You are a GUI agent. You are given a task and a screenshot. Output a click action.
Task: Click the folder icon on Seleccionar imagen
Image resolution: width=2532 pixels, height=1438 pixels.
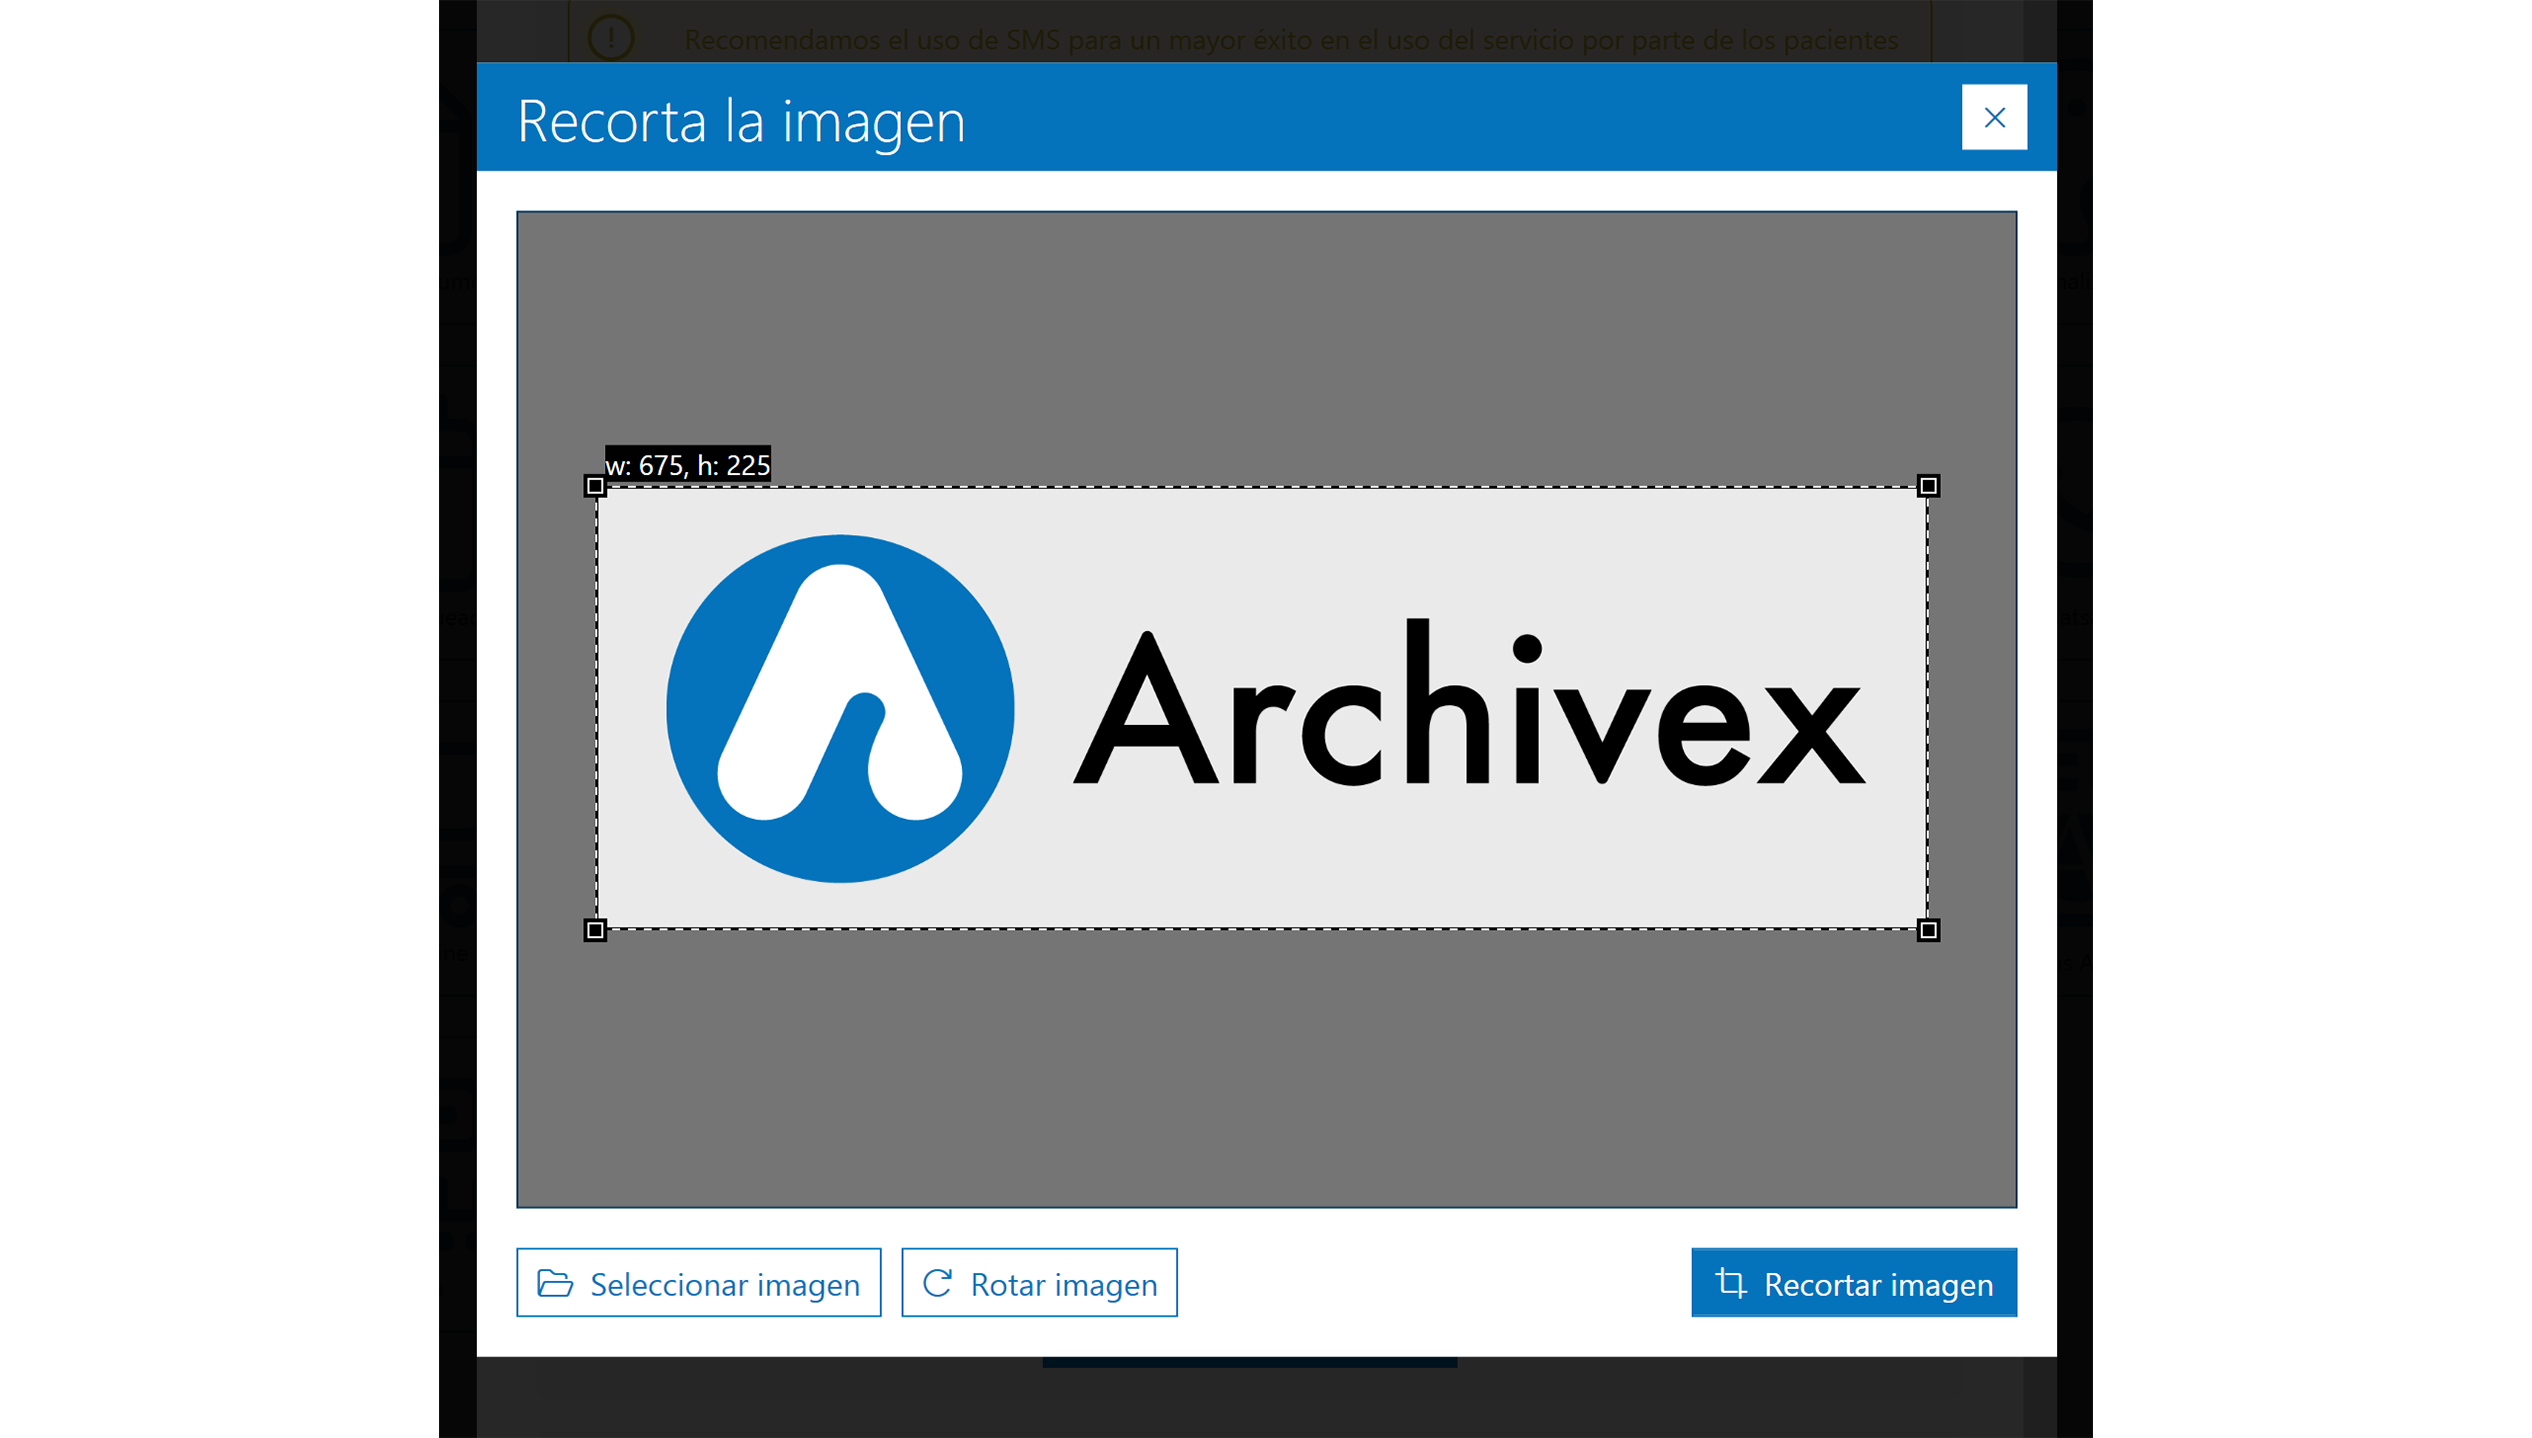(x=556, y=1283)
